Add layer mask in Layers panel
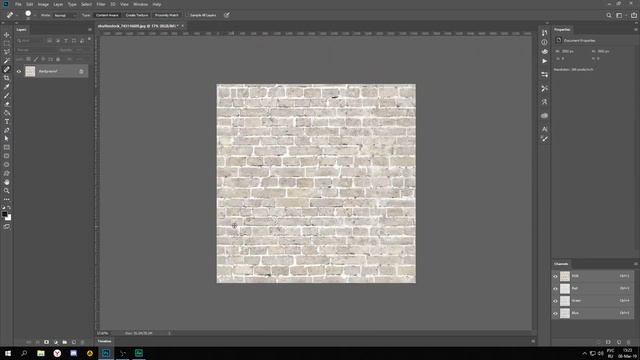Viewport: 640px width, 360px height. click(x=47, y=342)
